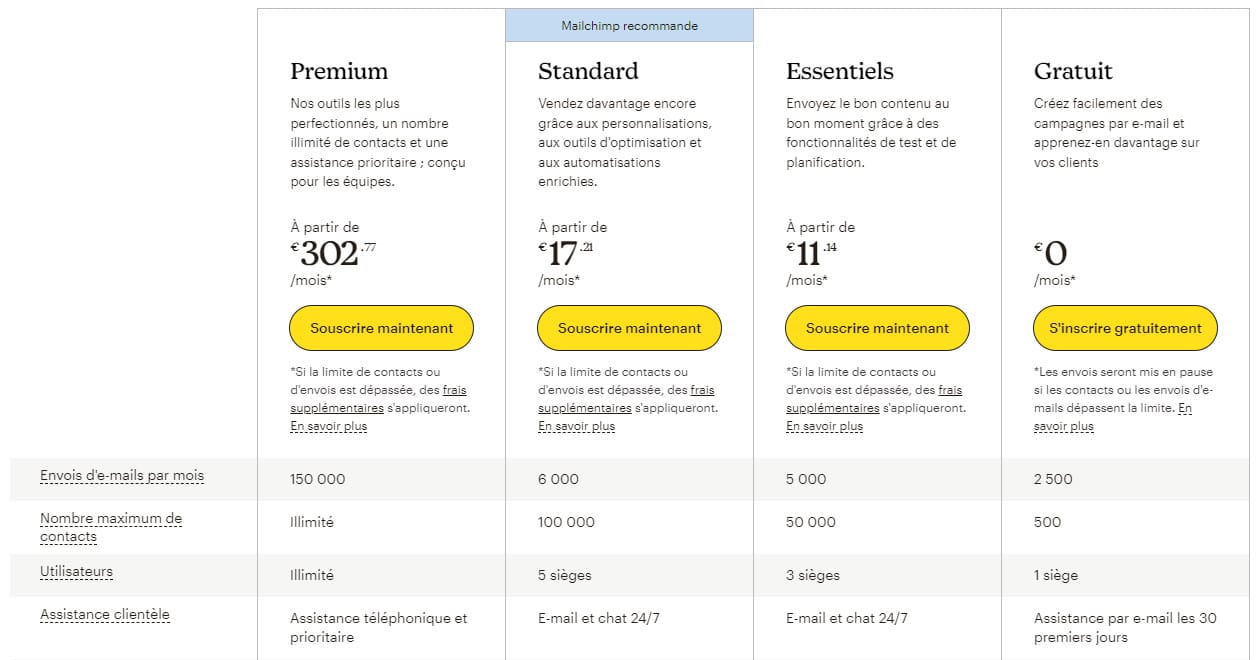Click Souscrire maintenant under Essentiels plan

click(x=877, y=328)
